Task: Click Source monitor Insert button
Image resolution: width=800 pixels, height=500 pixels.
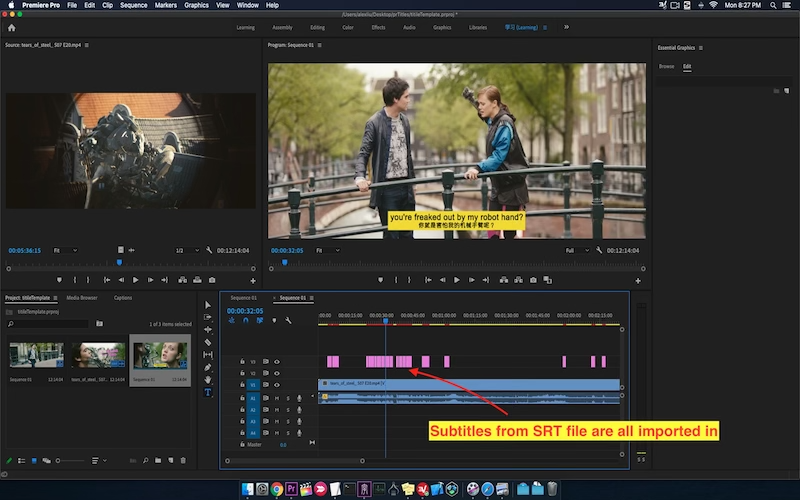Action: 182,280
